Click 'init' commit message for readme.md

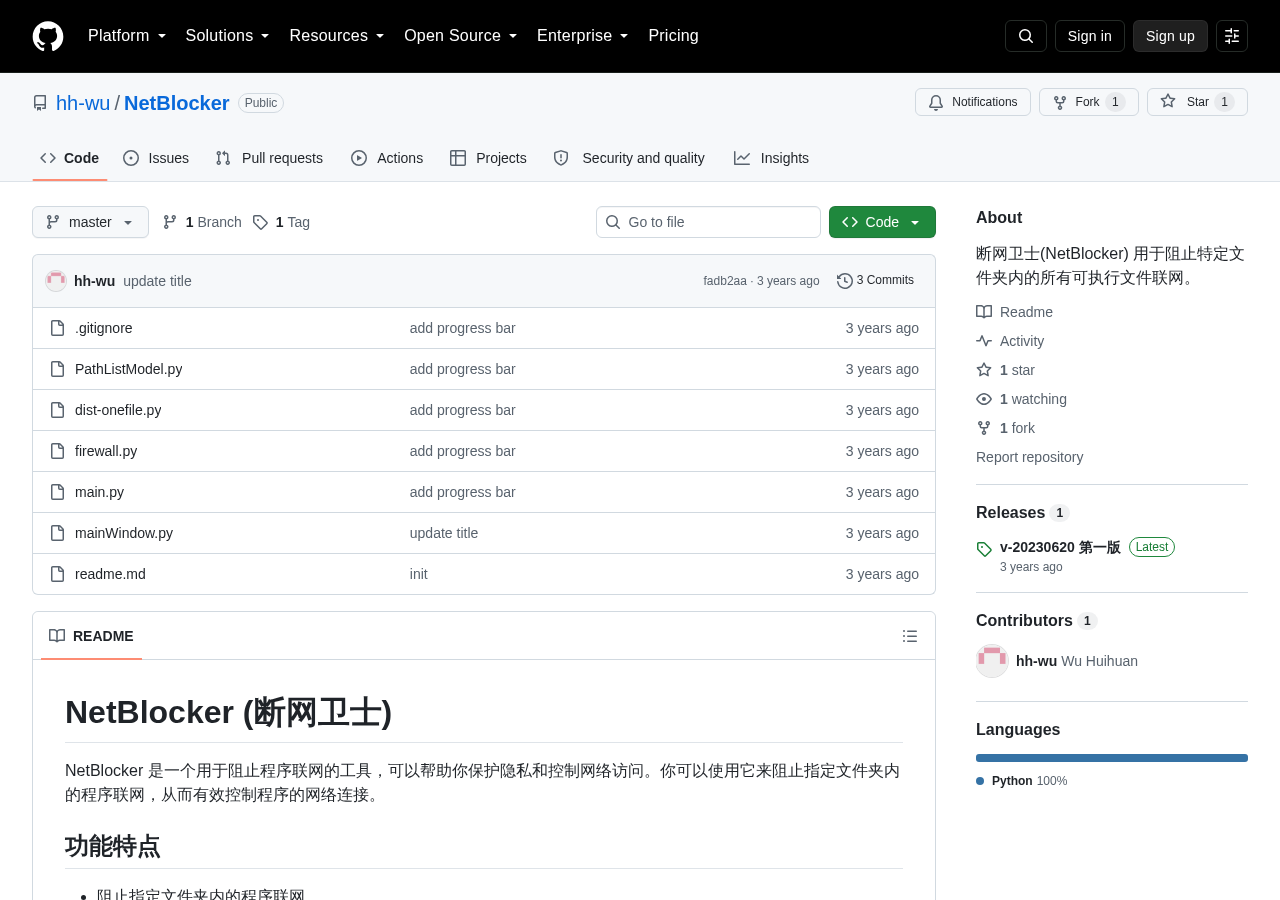[x=419, y=574]
